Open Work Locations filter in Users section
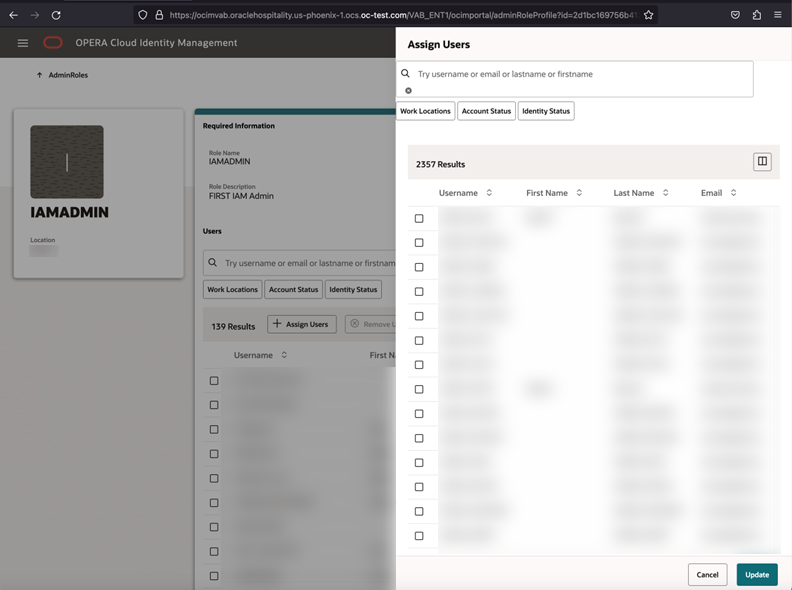Image resolution: width=792 pixels, height=590 pixels. 232,289
